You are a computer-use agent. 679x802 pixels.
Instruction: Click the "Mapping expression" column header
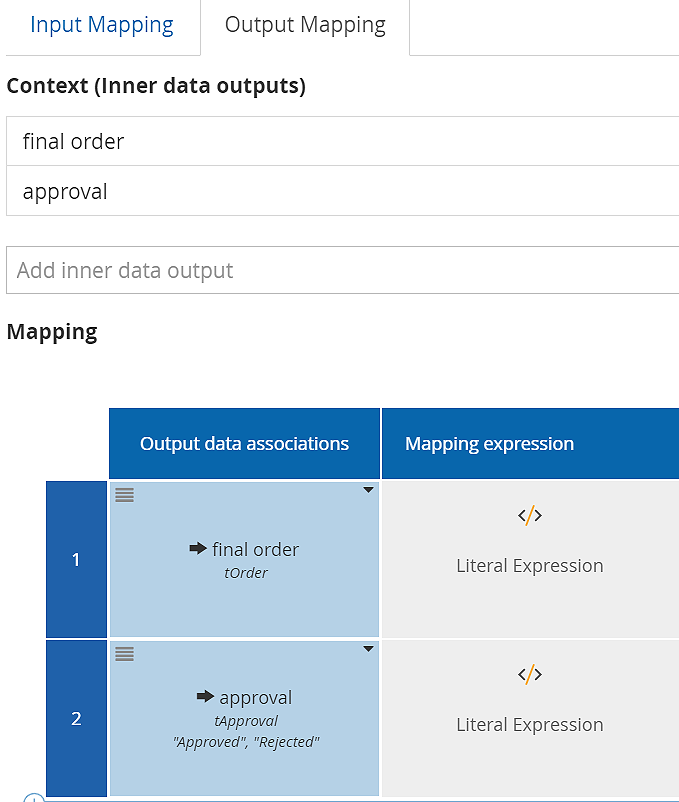(x=489, y=443)
